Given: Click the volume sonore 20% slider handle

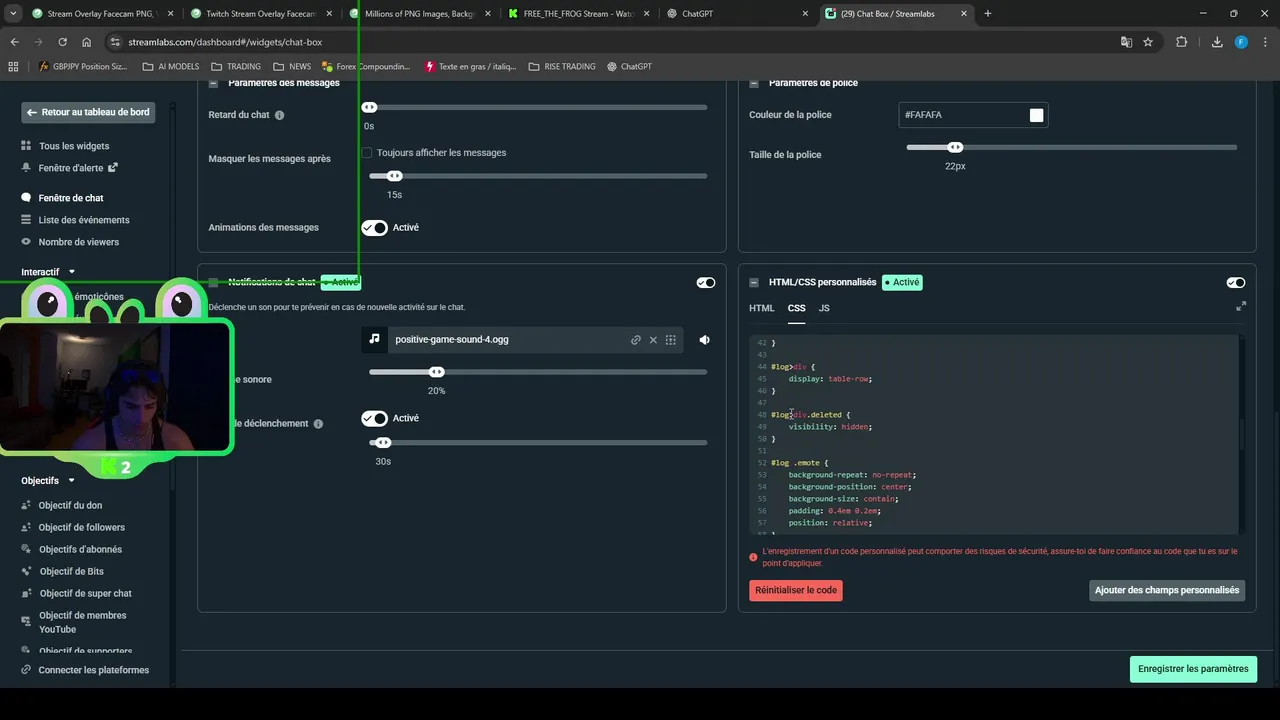Looking at the screenshot, I should pos(436,372).
